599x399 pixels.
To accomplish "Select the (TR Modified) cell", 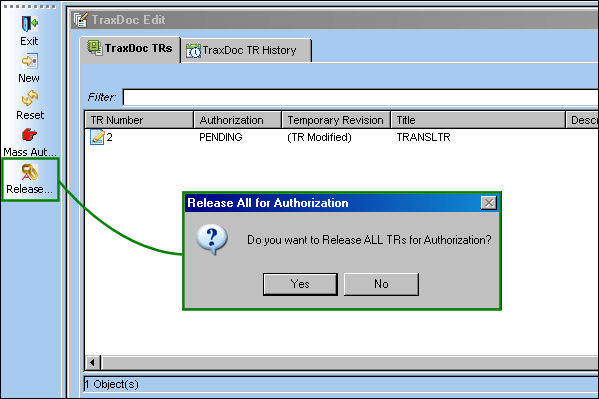I will click(319, 137).
